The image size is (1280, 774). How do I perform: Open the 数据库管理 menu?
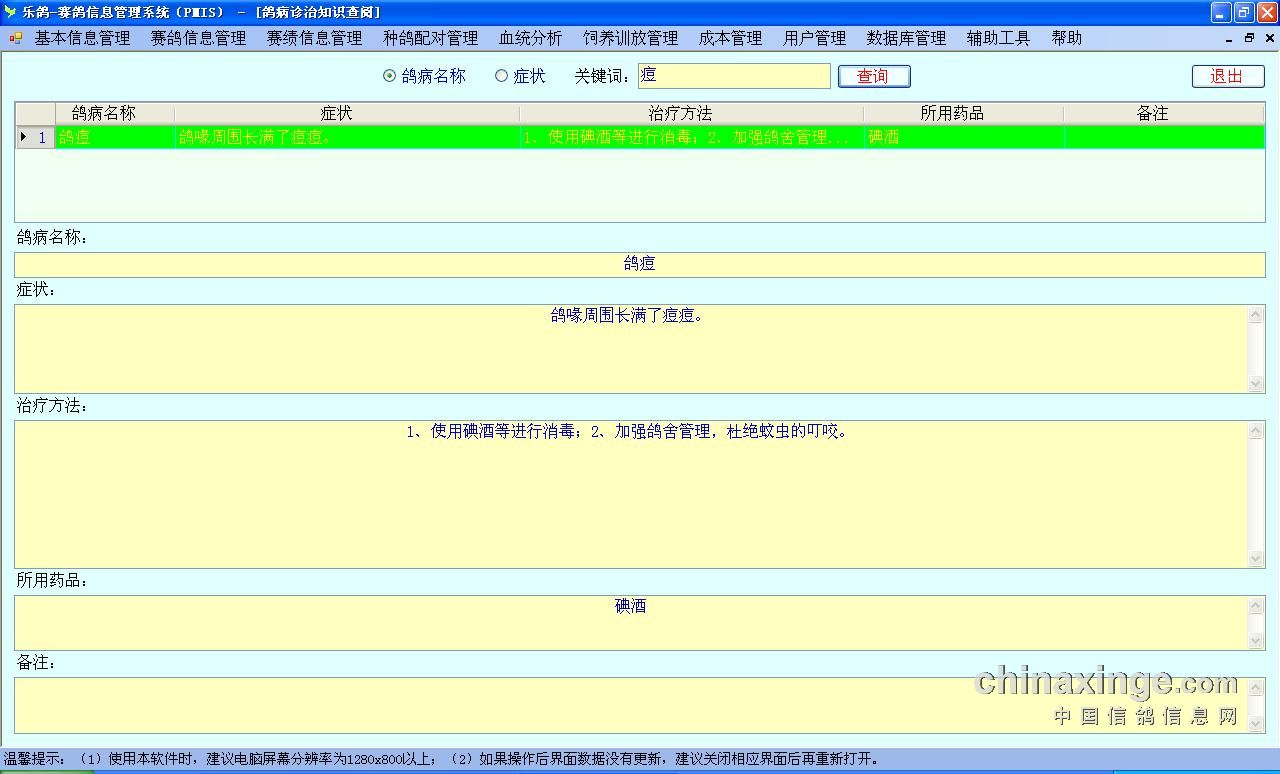pos(906,38)
